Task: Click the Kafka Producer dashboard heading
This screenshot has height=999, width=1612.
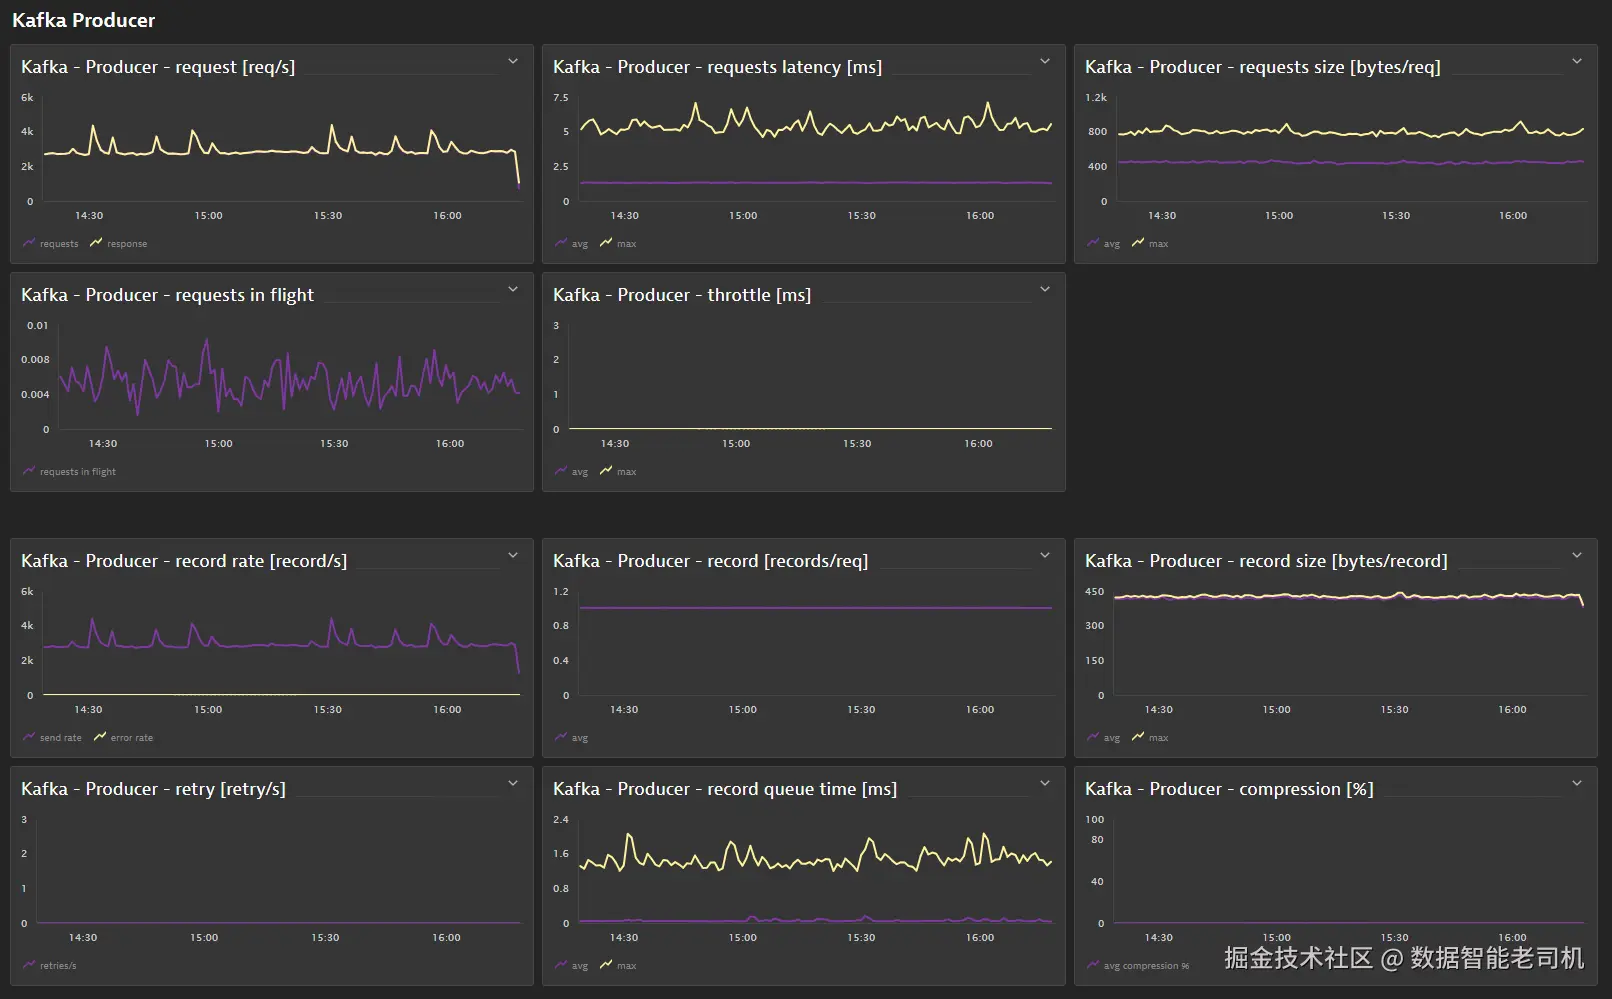Action: pyautogui.click(x=84, y=20)
